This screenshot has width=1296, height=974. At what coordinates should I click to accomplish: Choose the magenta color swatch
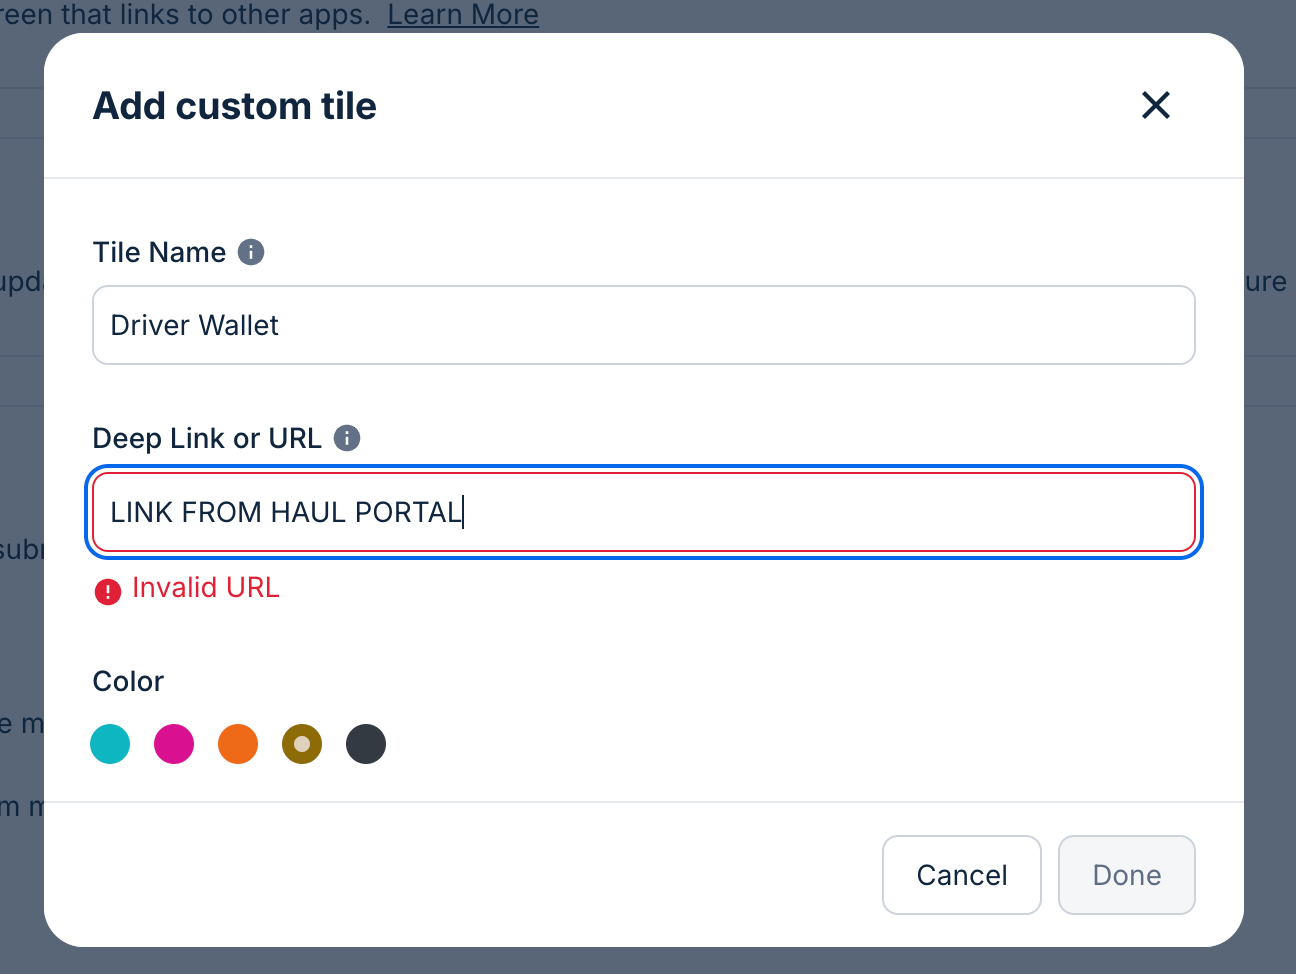174,744
